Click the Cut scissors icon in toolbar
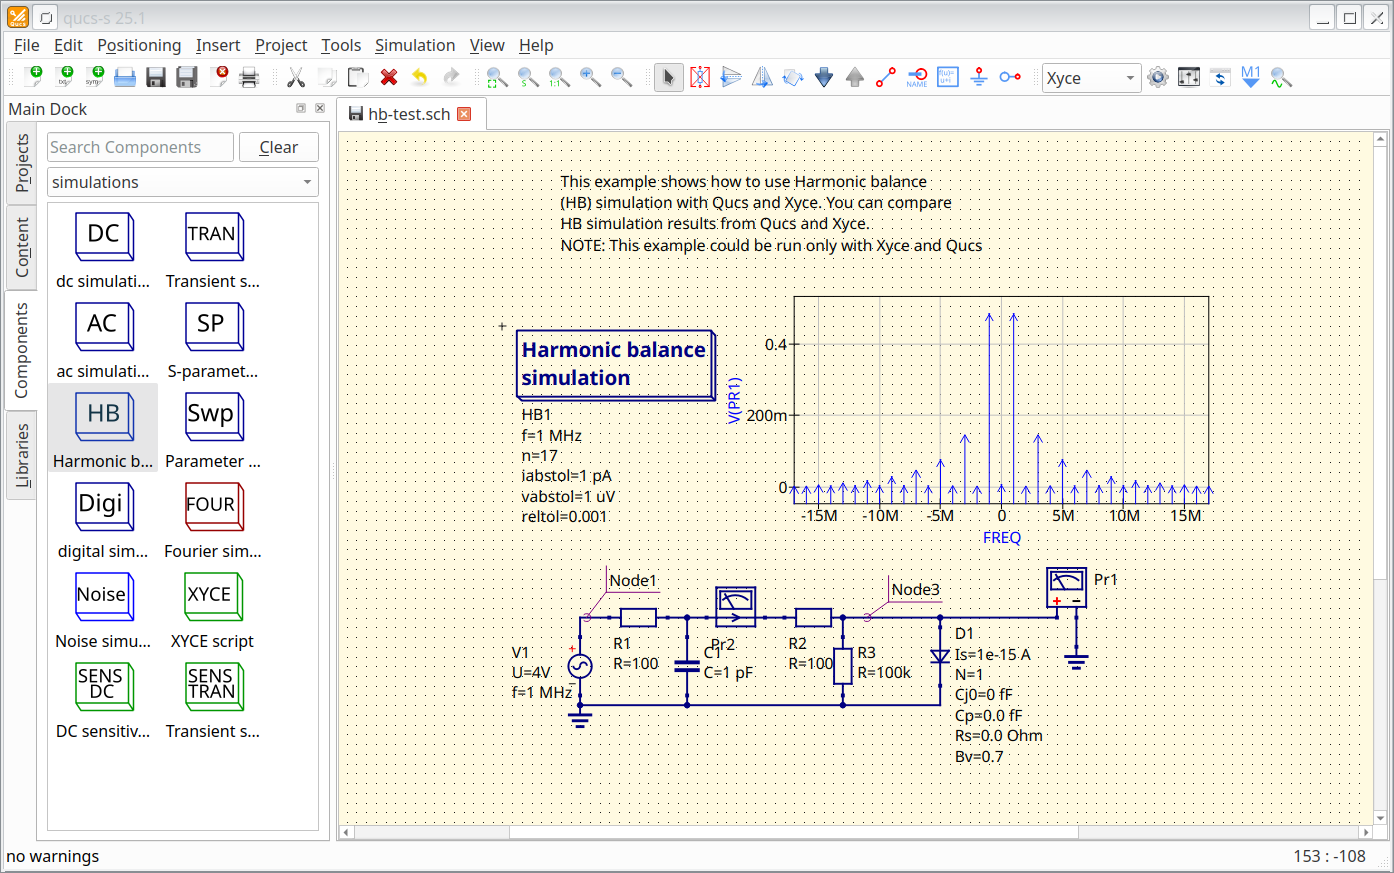 296,78
